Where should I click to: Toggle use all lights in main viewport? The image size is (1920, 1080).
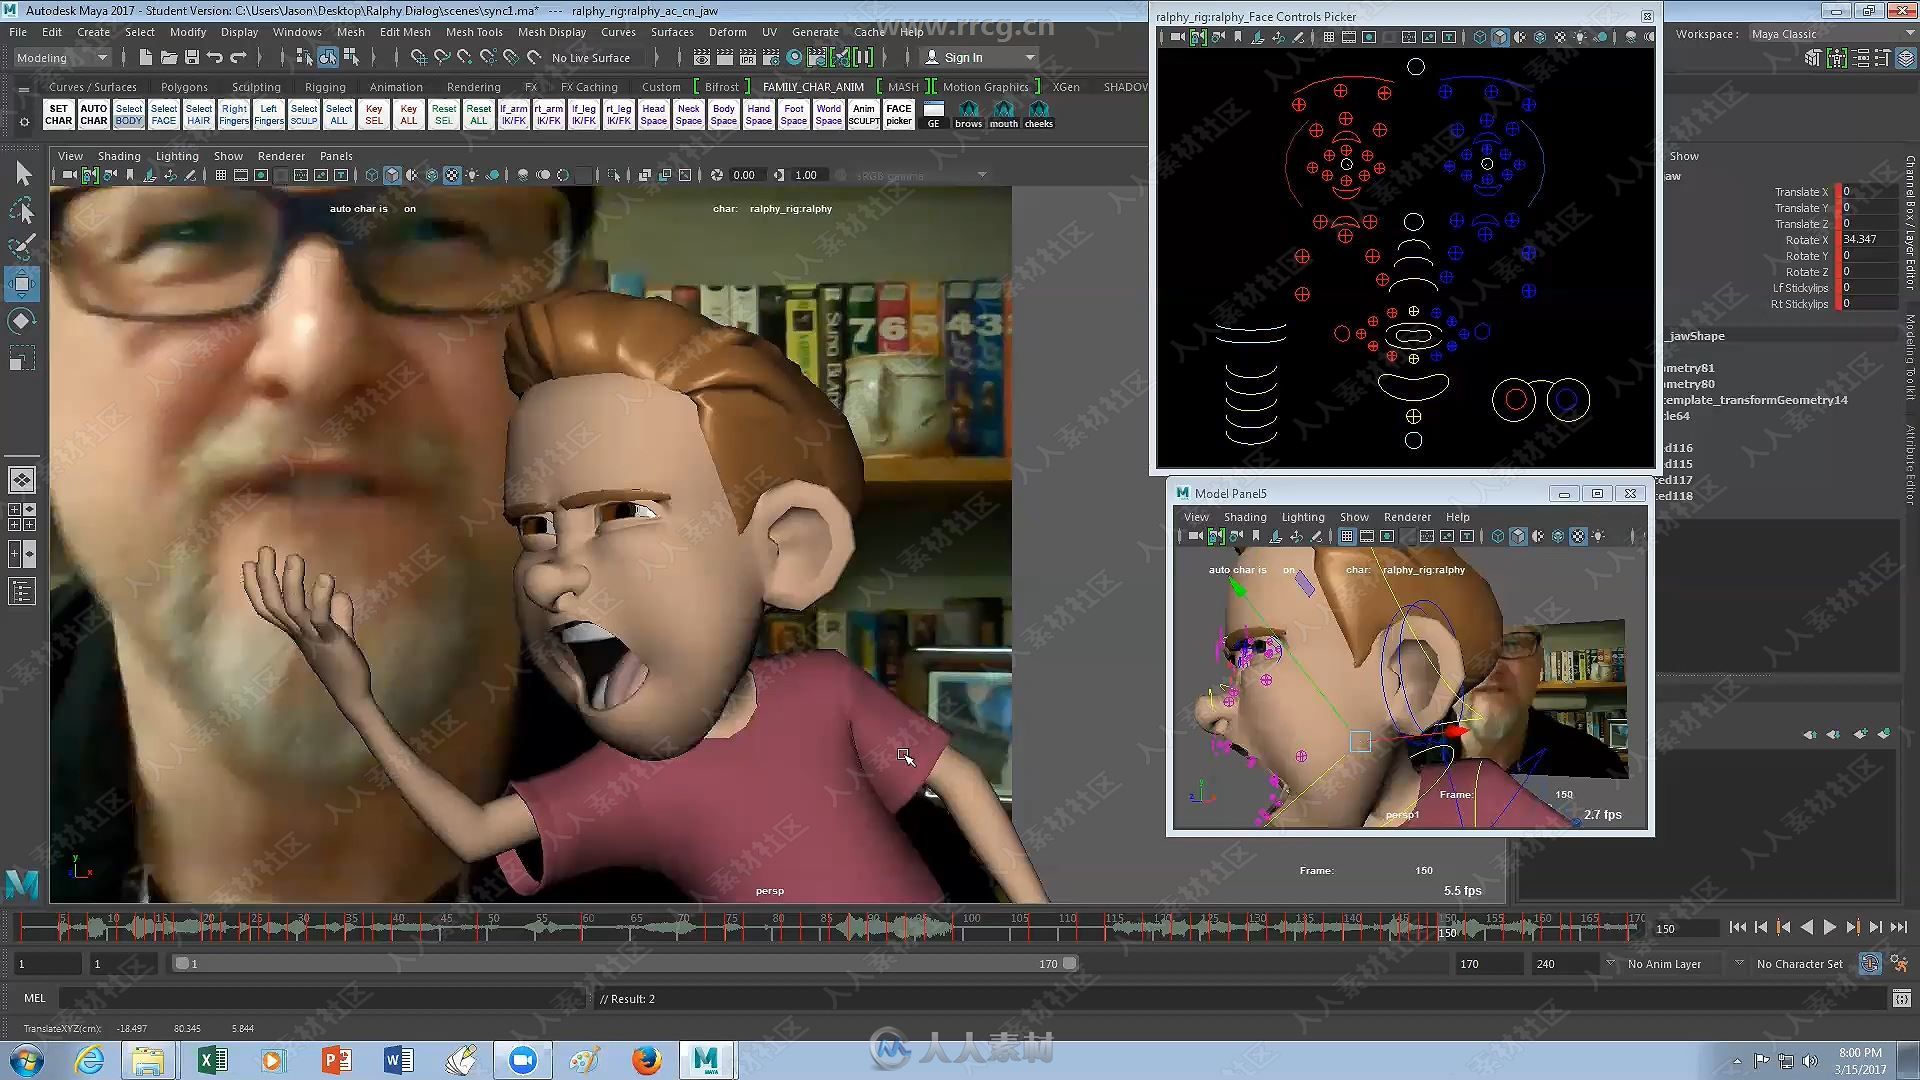click(x=472, y=175)
